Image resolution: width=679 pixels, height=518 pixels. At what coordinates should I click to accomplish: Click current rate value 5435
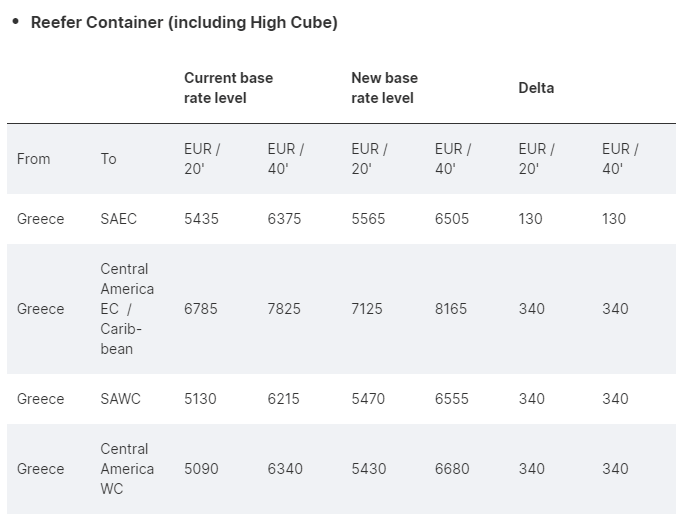(201, 219)
